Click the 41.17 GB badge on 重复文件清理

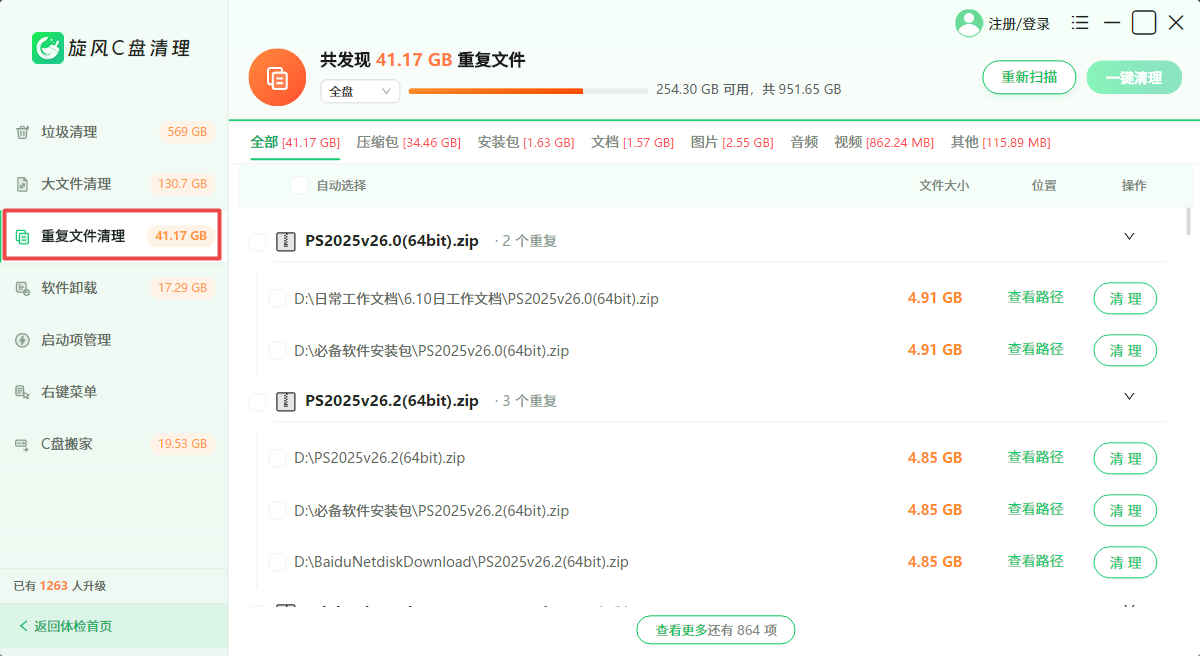coord(181,236)
